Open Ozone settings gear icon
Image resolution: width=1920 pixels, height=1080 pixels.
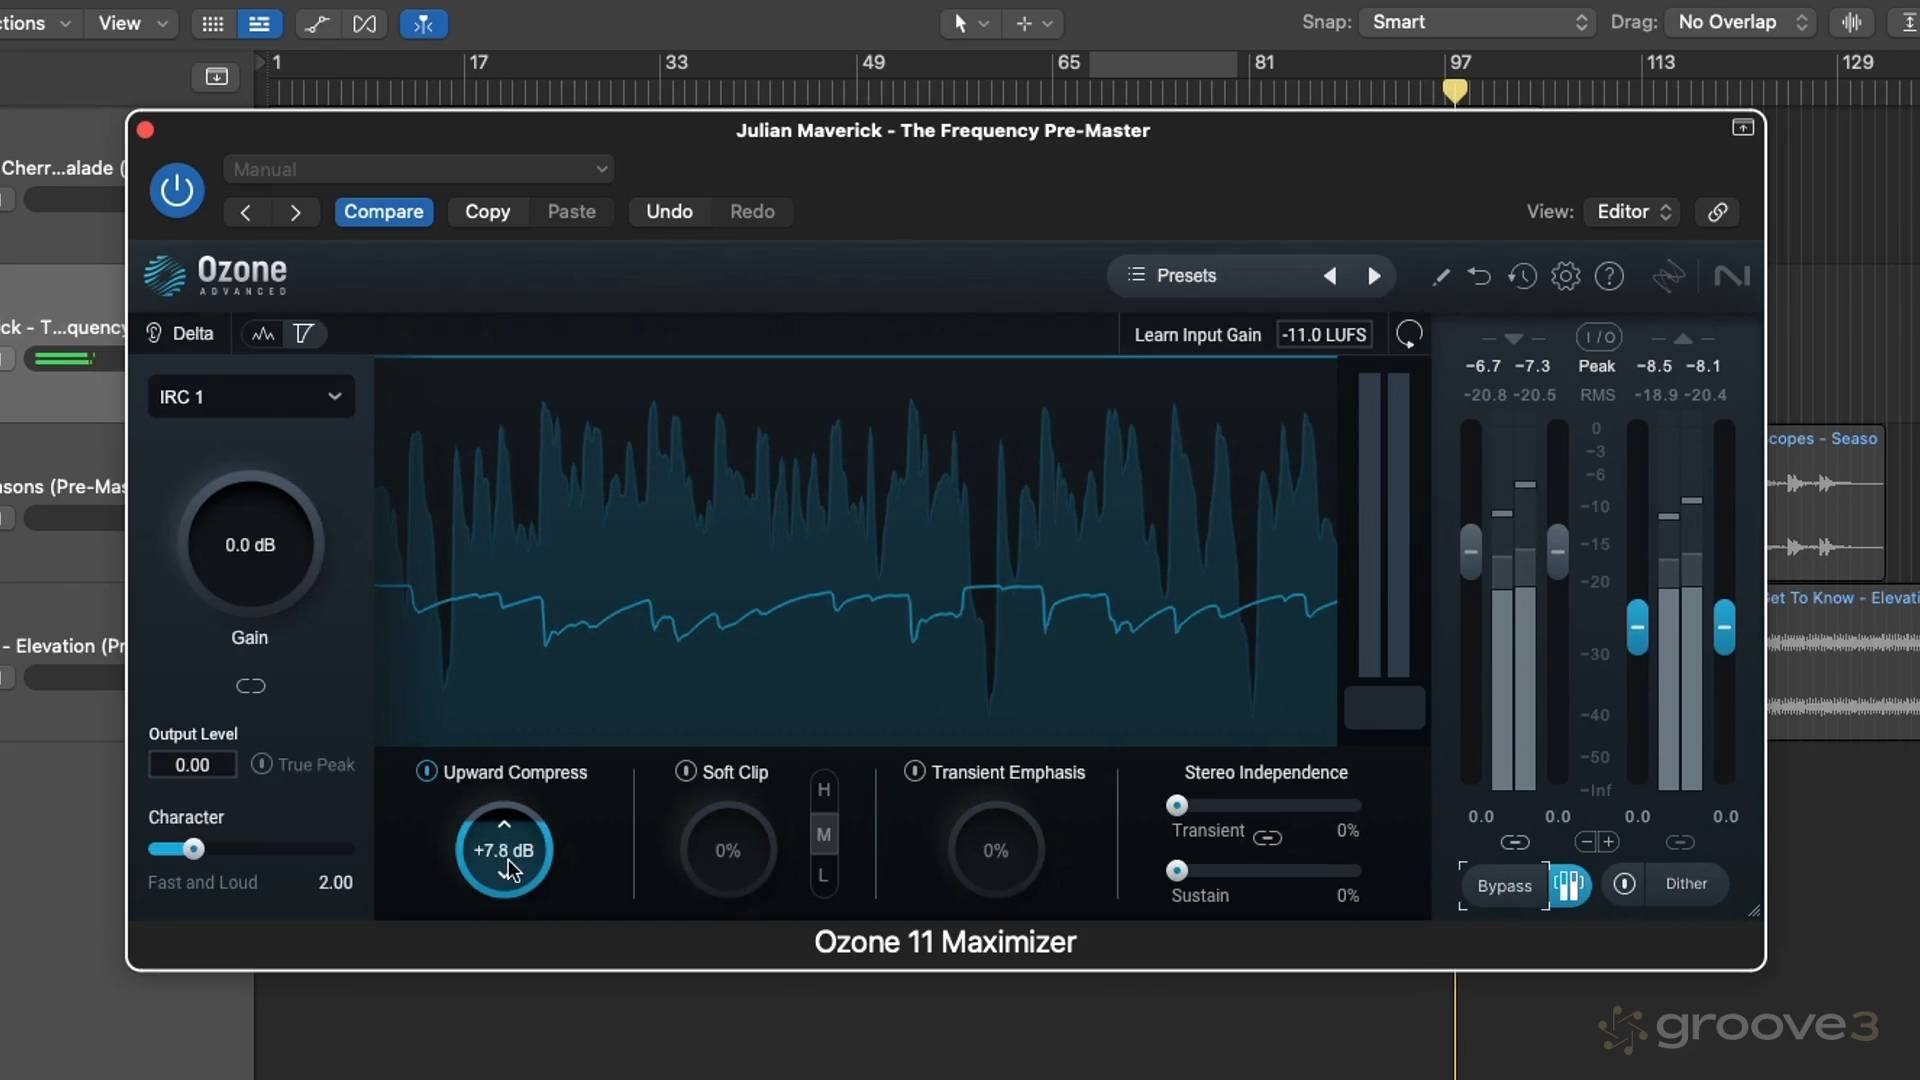coord(1565,276)
